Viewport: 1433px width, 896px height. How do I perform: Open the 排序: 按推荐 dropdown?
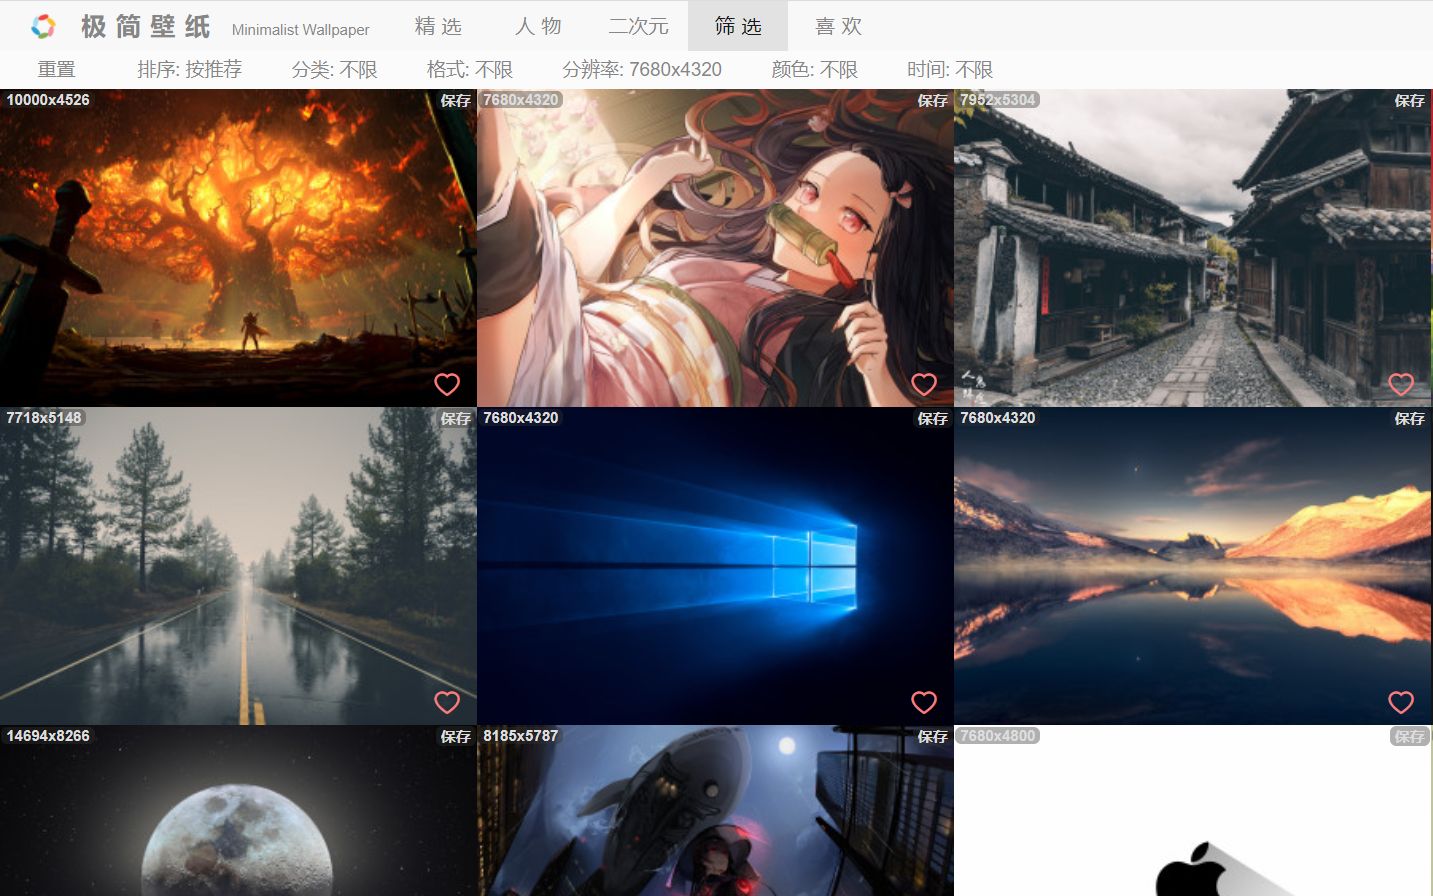tap(189, 69)
